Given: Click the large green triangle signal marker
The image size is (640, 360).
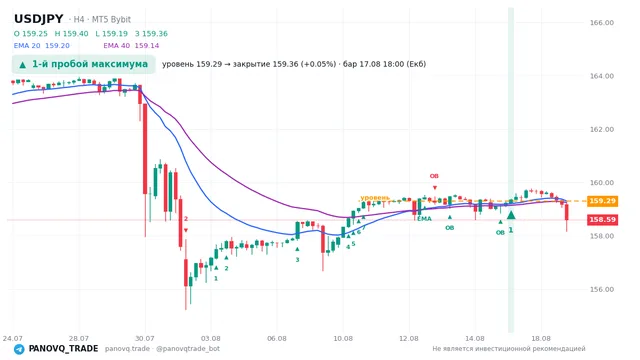Looking at the screenshot, I should (511, 215).
